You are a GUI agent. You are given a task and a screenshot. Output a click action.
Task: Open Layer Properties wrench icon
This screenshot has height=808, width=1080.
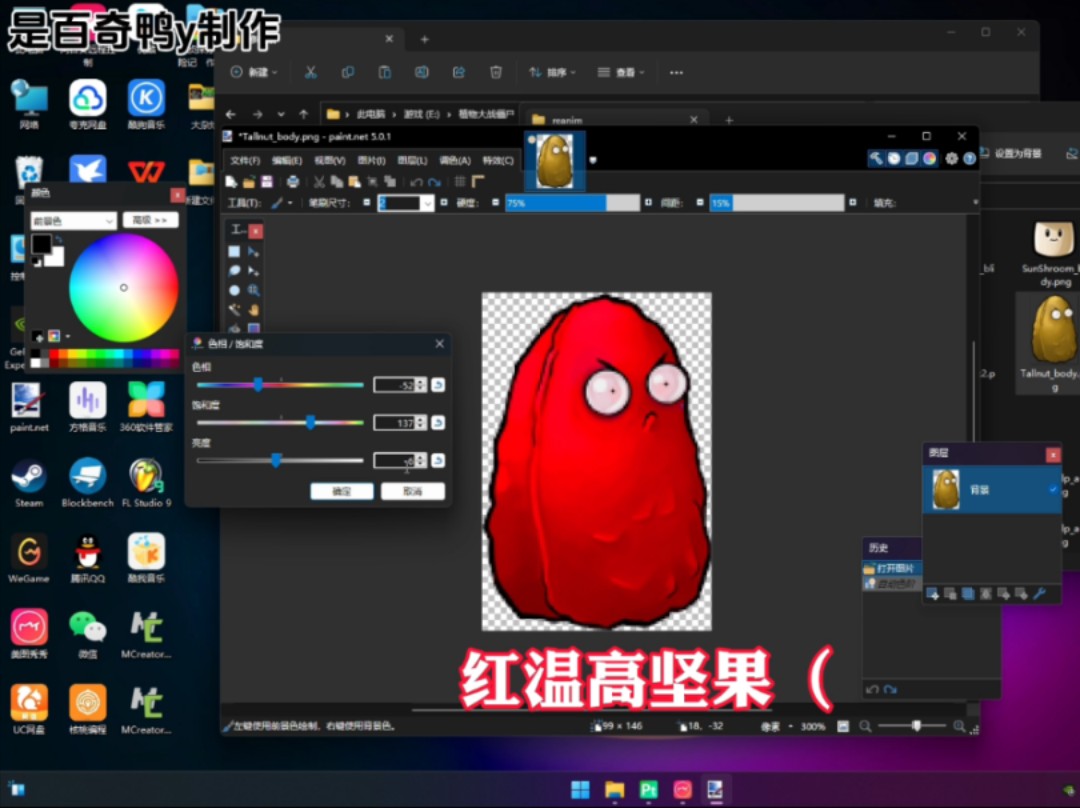(x=1039, y=594)
